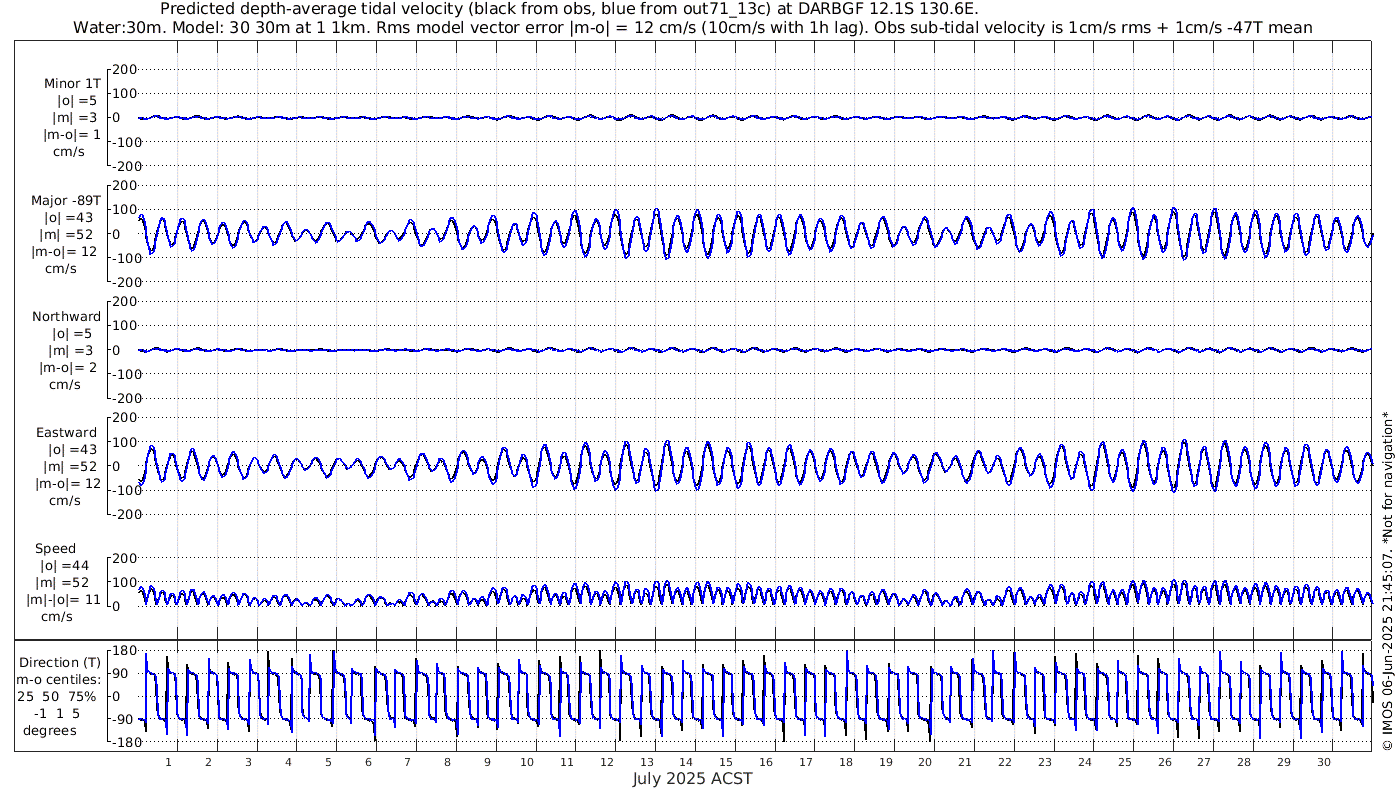Select the '-90' tick on the Direction axis
Screen dimensions: 1400x800
(x=124, y=720)
